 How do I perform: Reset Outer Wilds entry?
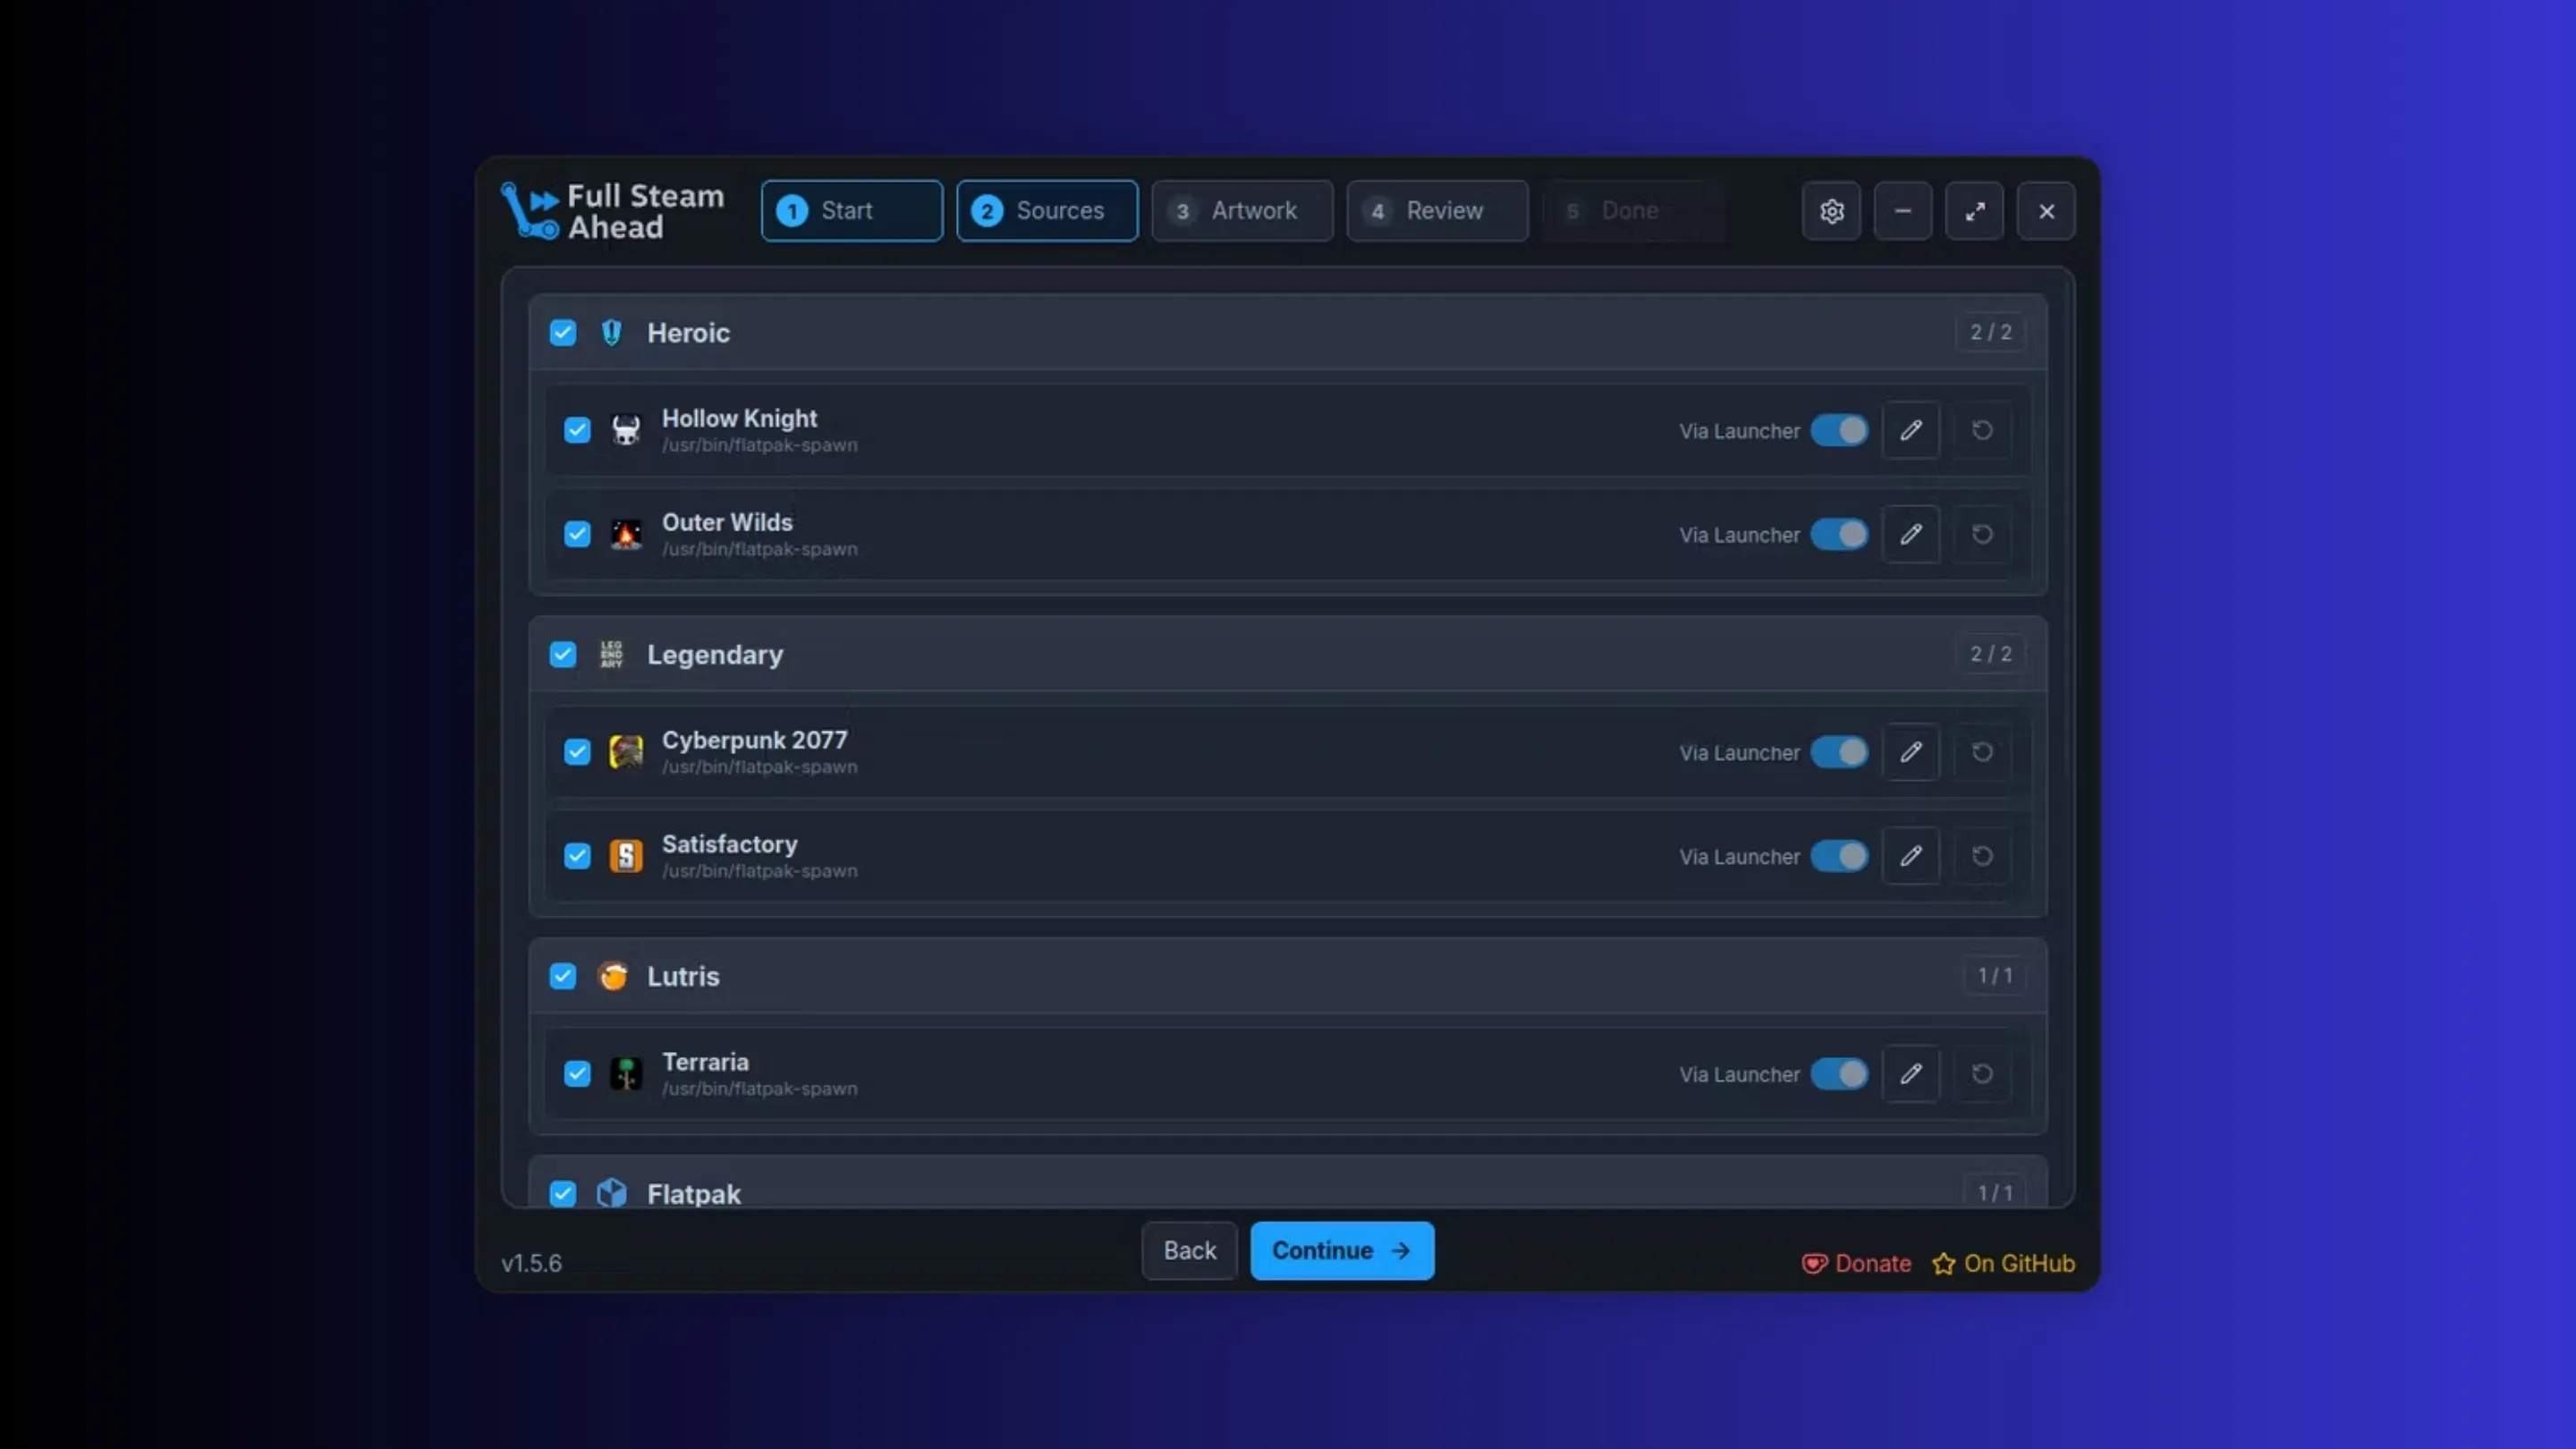pyautogui.click(x=1982, y=534)
